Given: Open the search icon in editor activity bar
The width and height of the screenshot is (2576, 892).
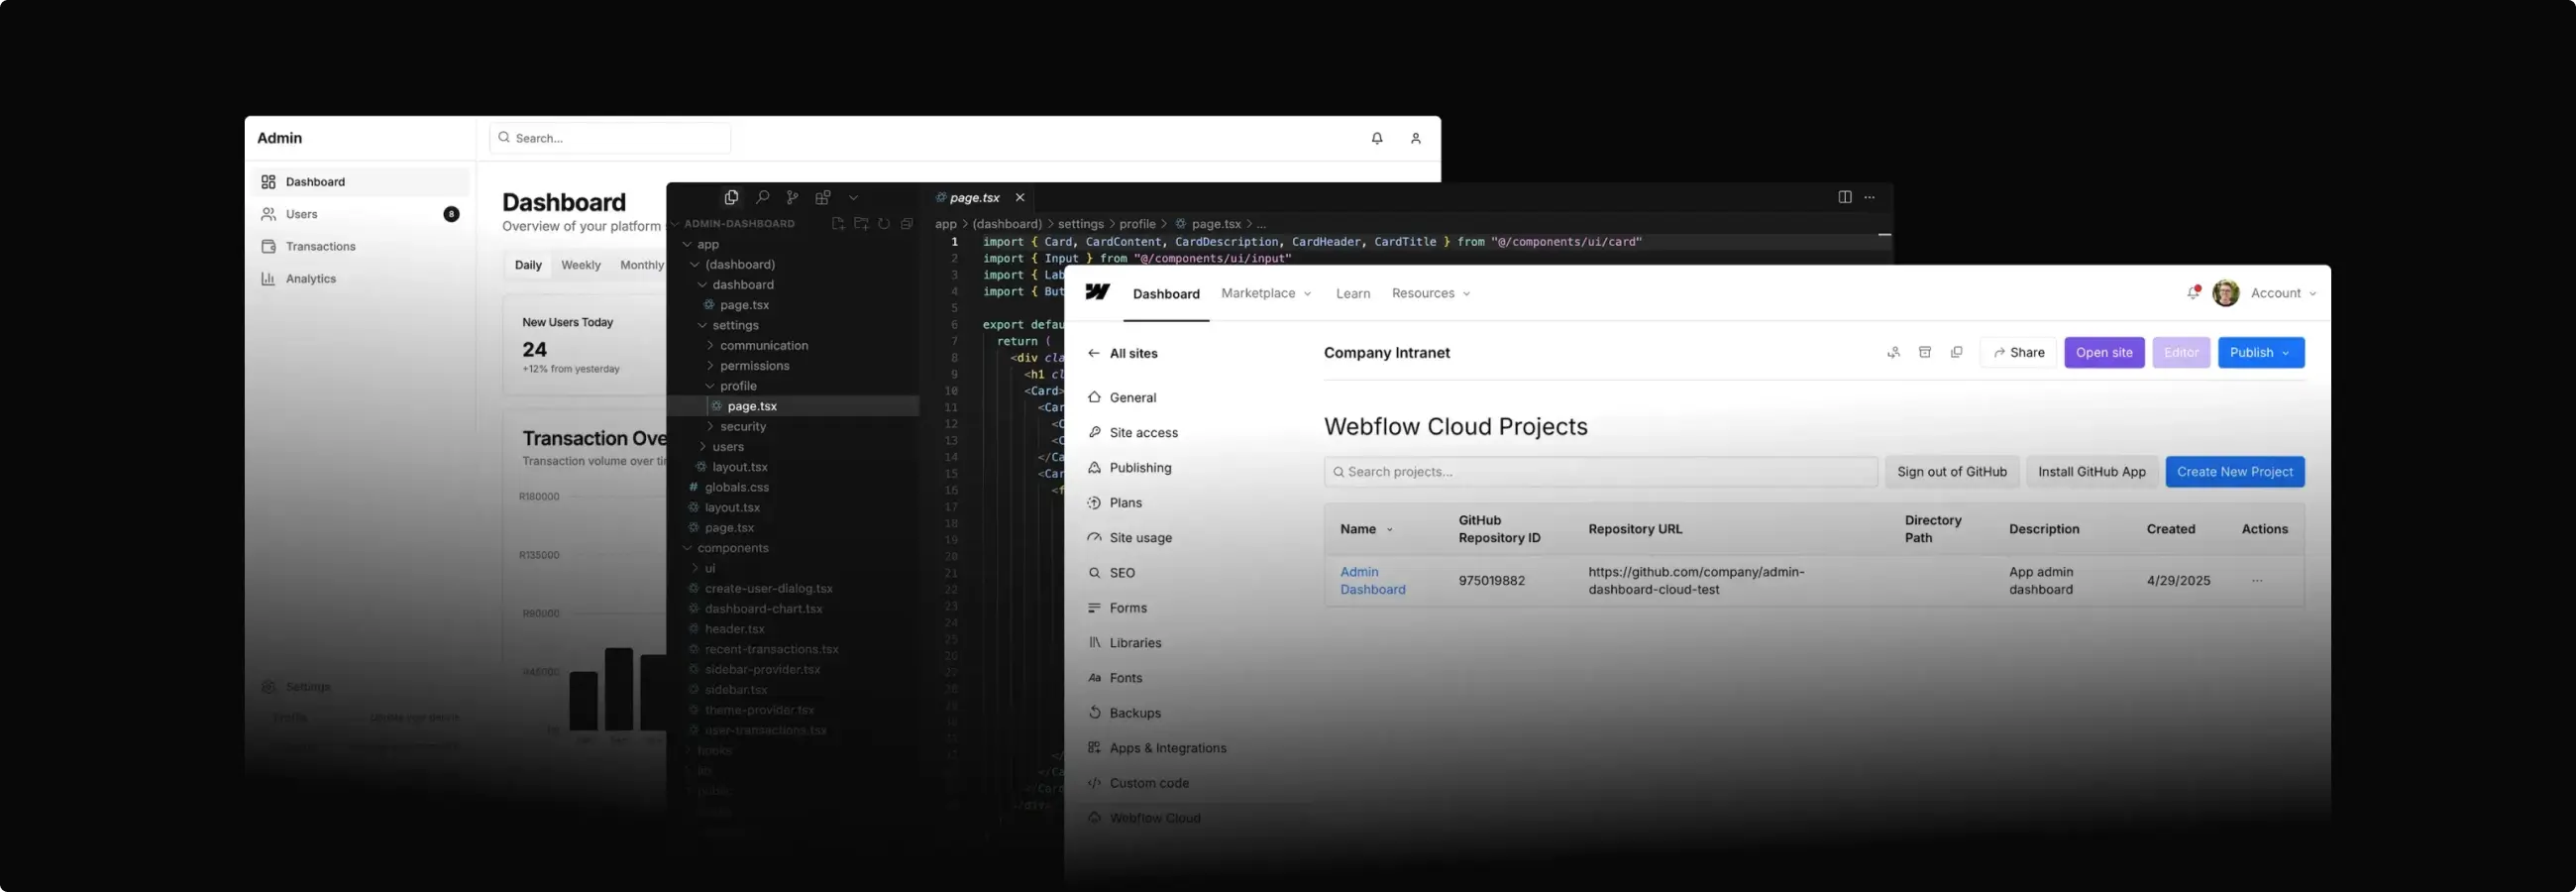Looking at the screenshot, I should 762,197.
